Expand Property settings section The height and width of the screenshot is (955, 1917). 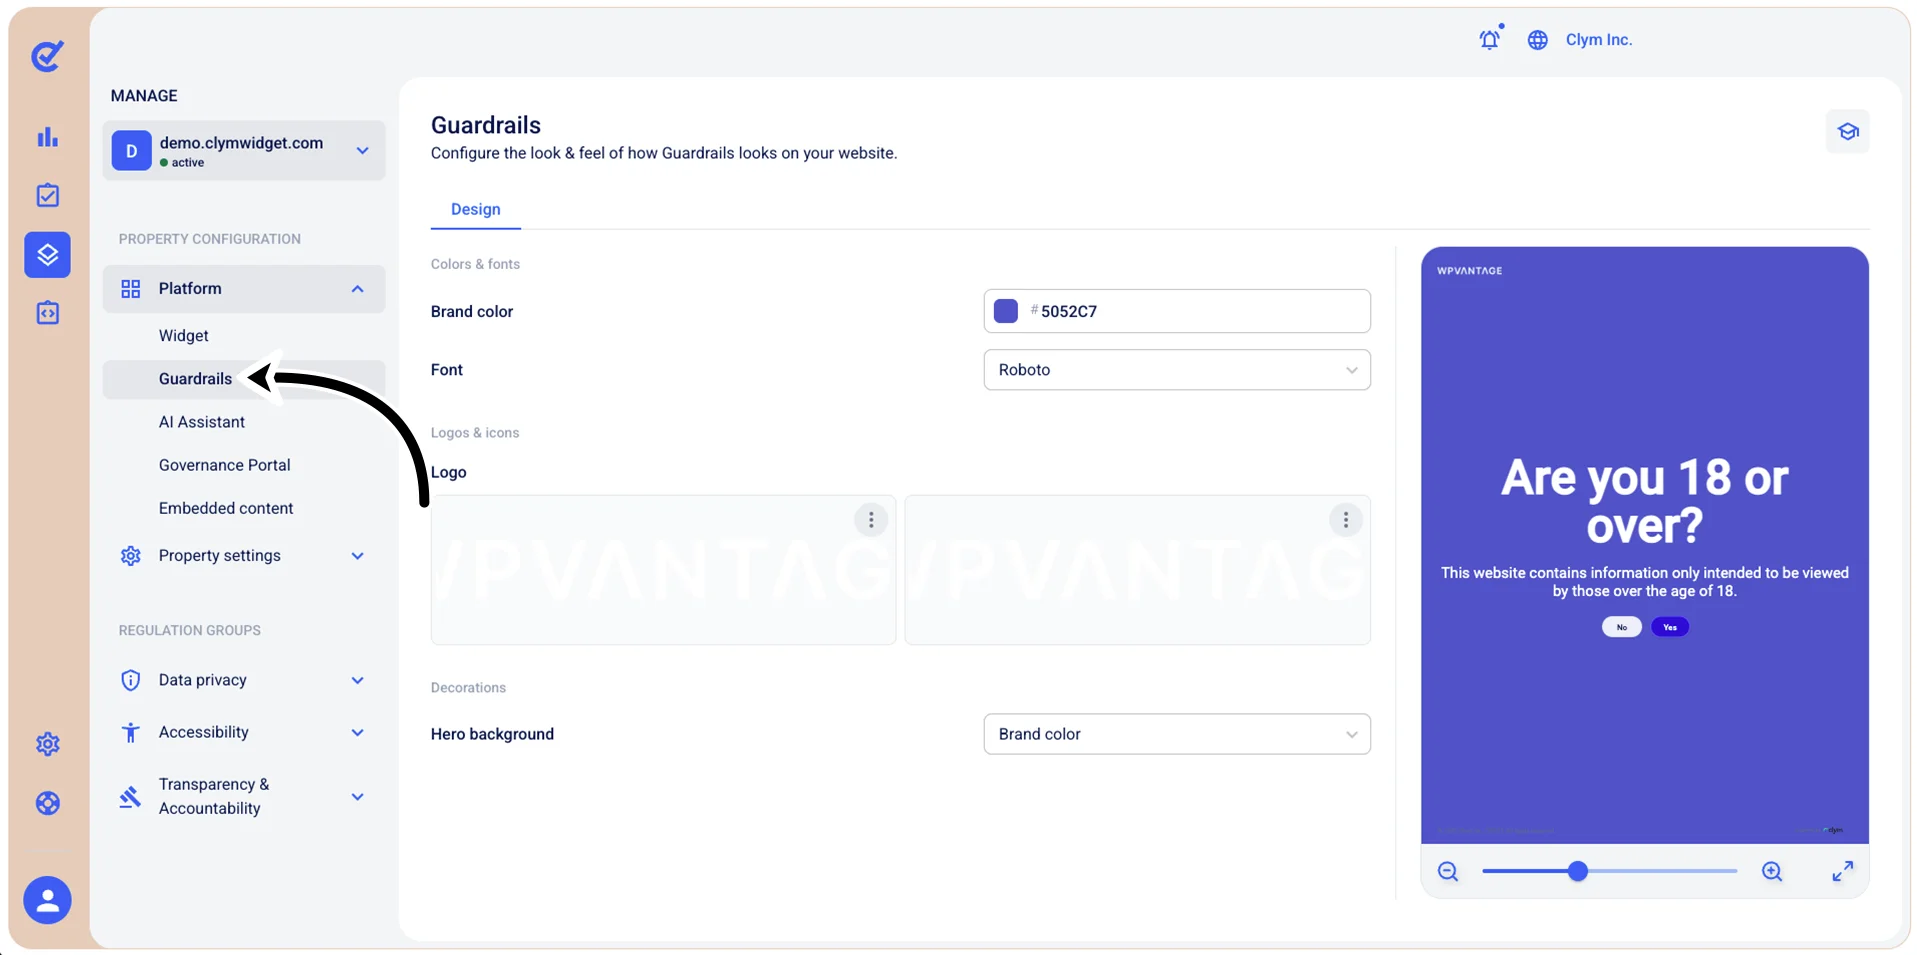pos(244,556)
